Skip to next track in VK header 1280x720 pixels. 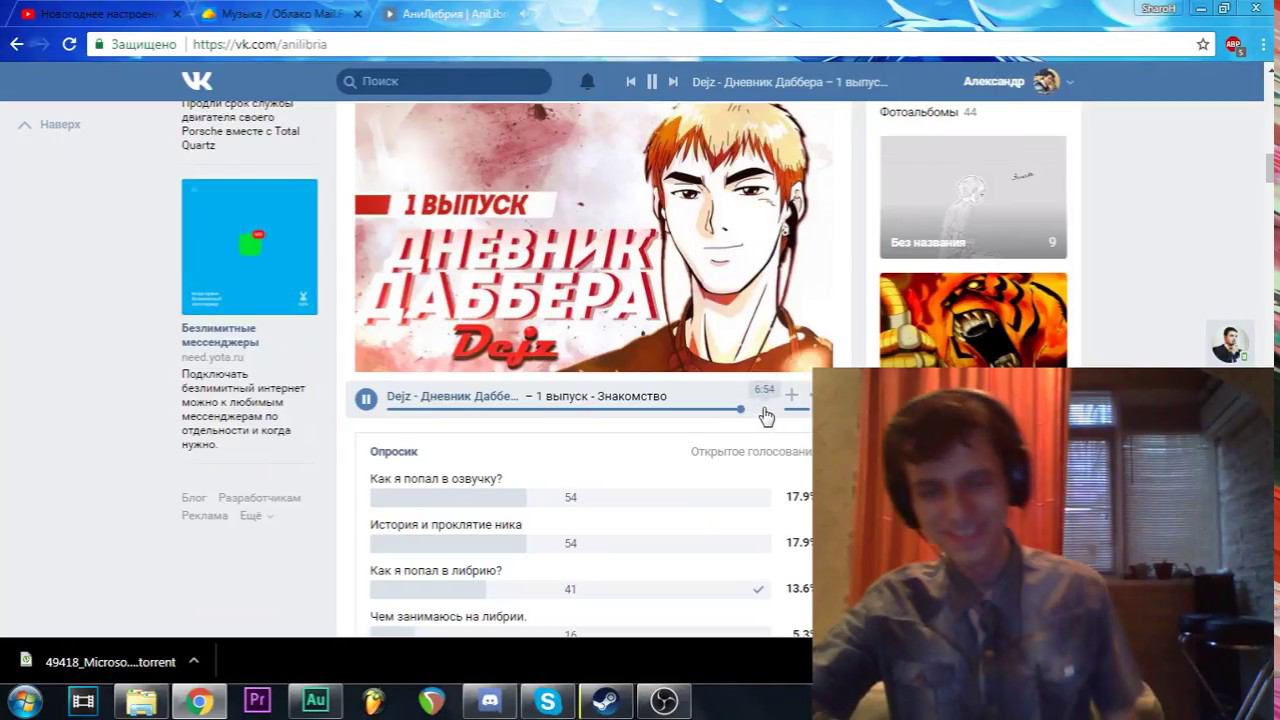tap(673, 82)
